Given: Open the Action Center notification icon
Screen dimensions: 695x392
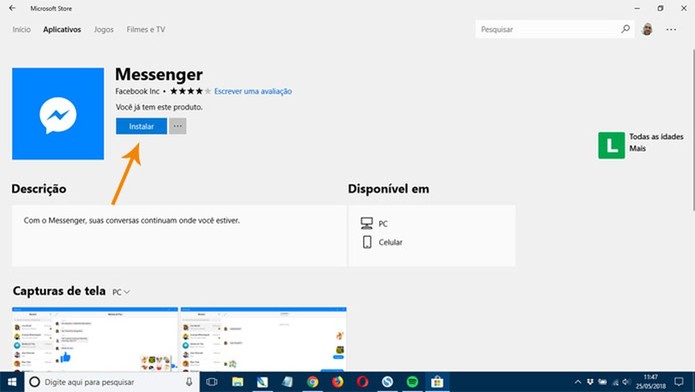Looking at the screenshot, I should click(679, 382).
